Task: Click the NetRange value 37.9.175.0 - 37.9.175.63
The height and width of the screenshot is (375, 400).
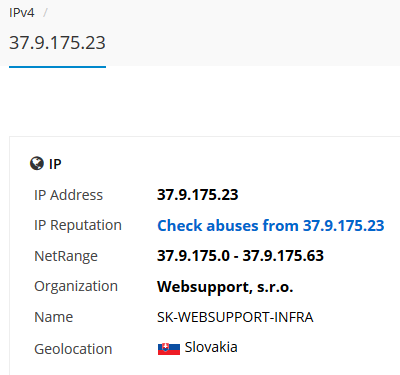Action: 240,256
